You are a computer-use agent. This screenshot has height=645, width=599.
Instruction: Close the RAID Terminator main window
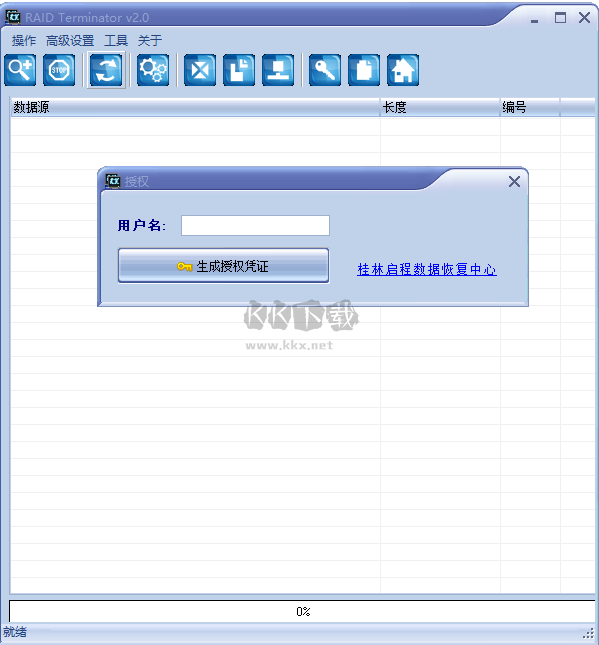[585, 18]
